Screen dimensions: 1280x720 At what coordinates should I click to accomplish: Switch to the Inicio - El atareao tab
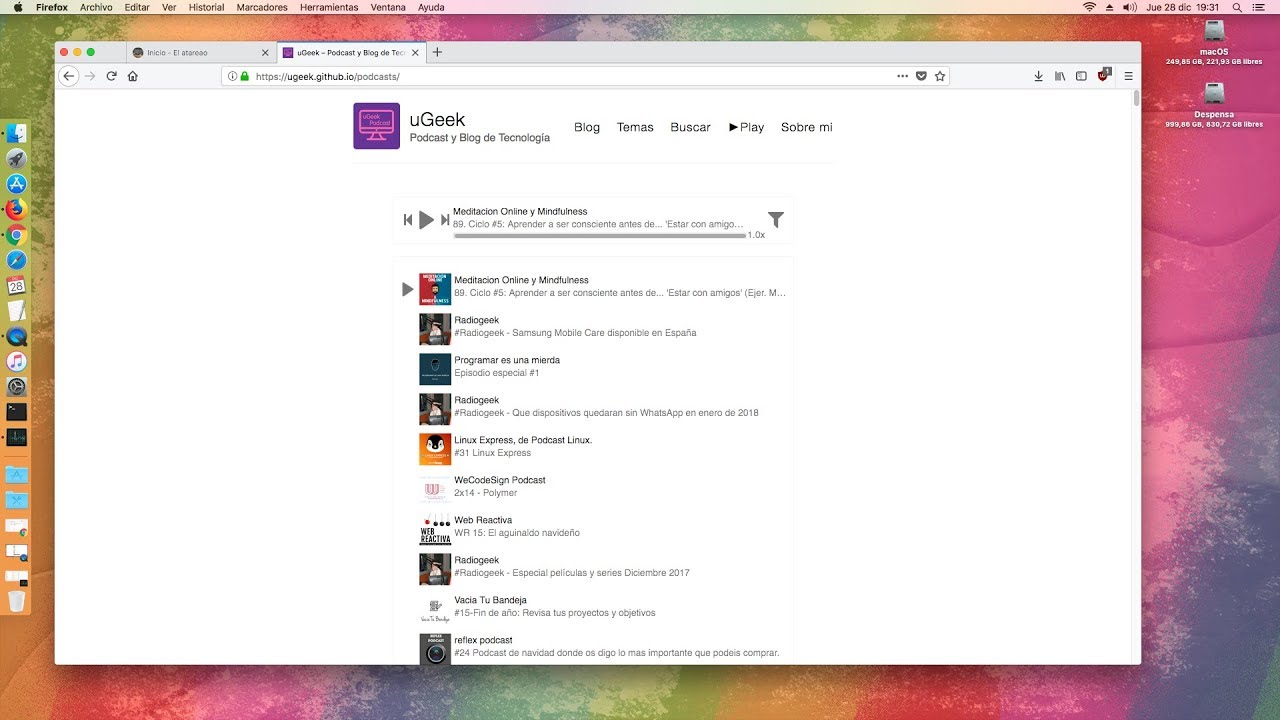tap(195, 52)
